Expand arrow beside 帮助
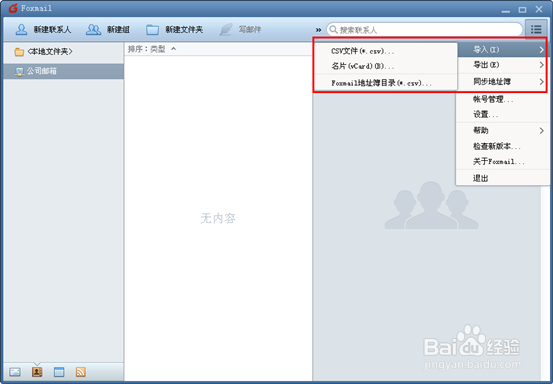553x384 pixels. click(x=541, y=131)
